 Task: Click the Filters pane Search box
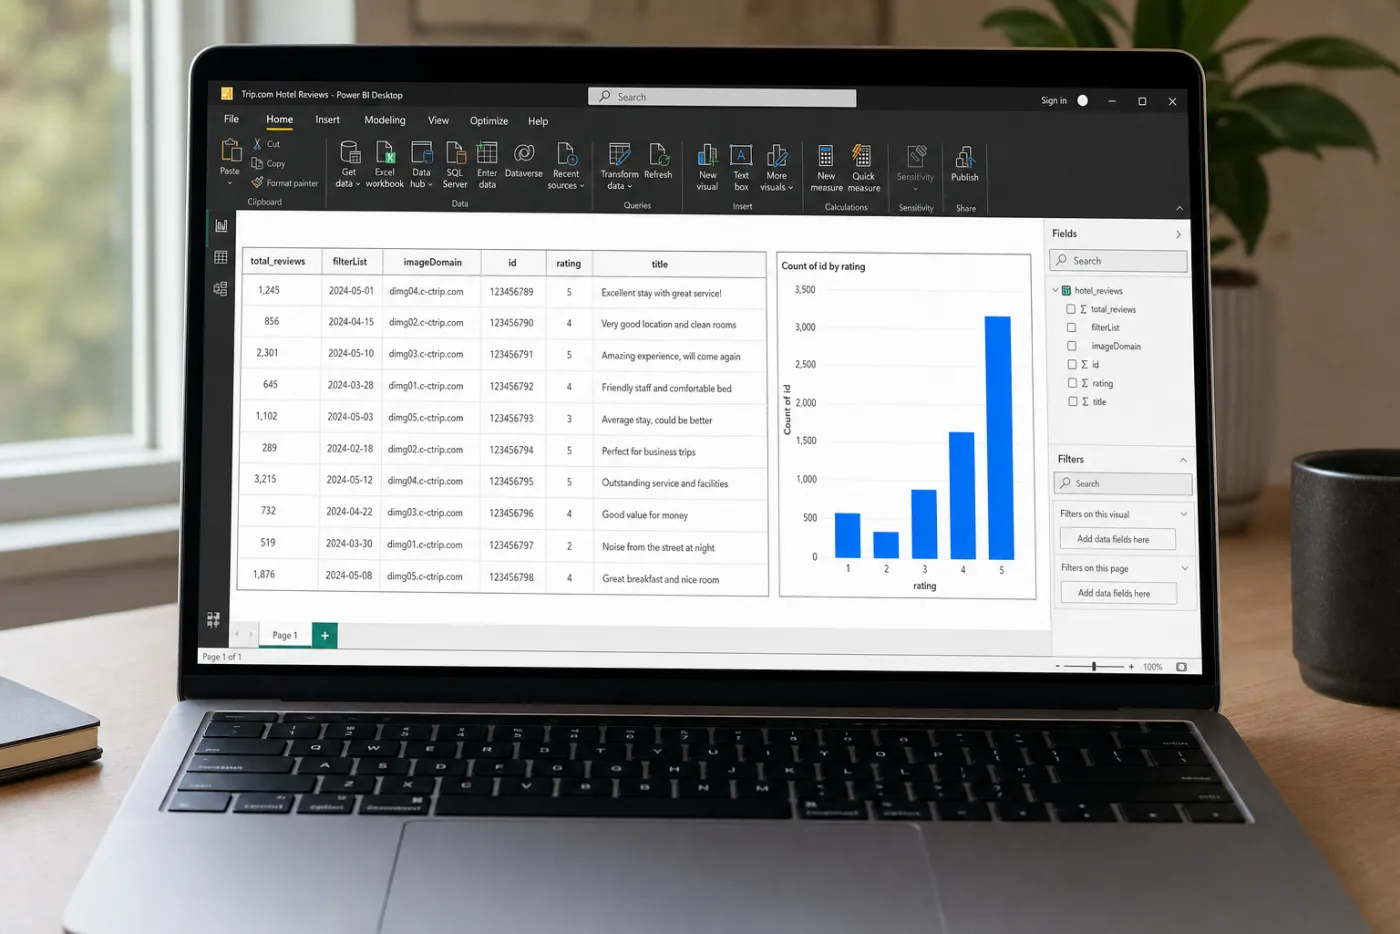[x=1123, y=484]
